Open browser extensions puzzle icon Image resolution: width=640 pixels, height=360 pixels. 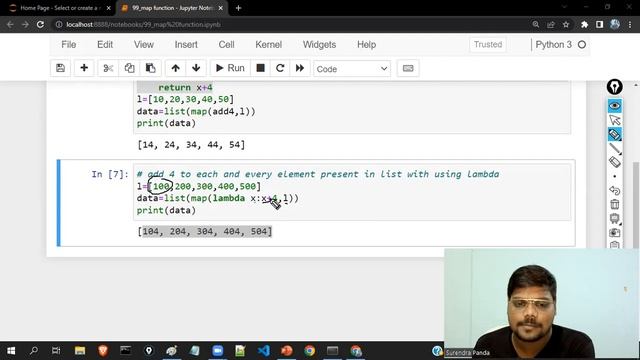tap(584, 24)
